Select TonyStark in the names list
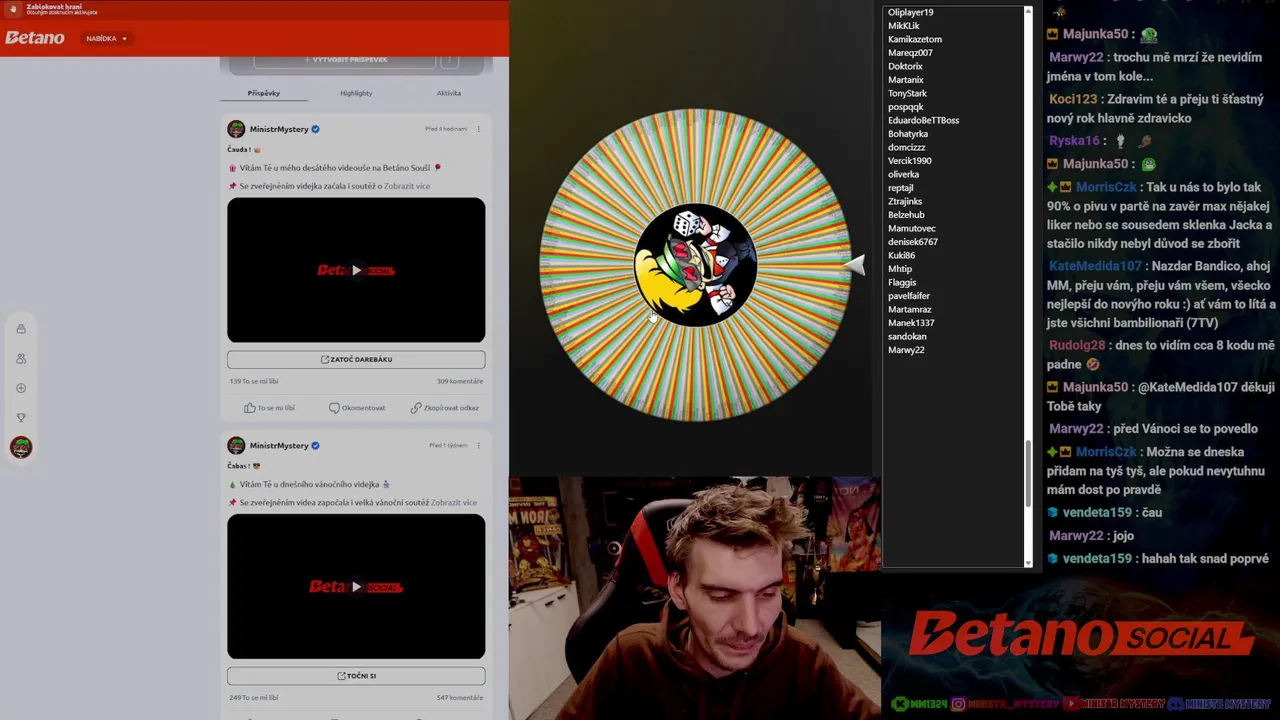The image size is (1280, 720). (908, 93)
